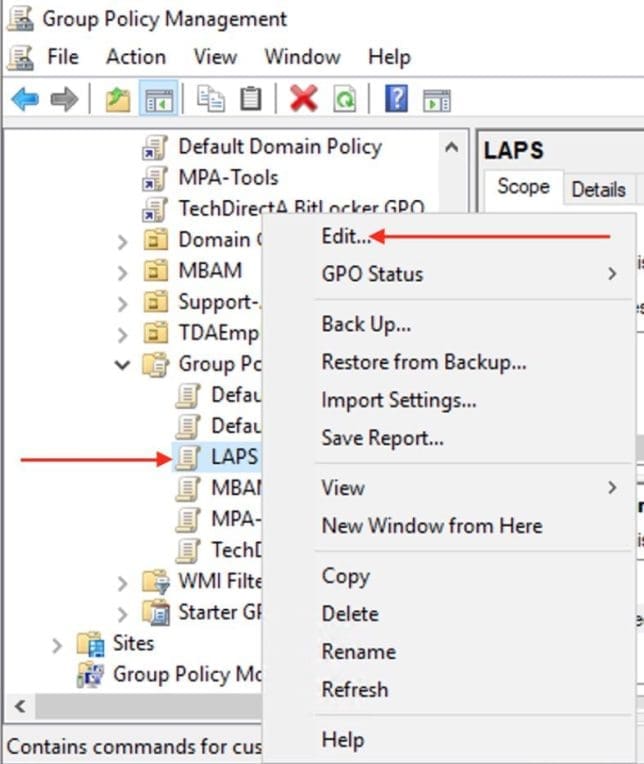
Task: Click the Starter GPOs folder icon
Action: (156, 612)
